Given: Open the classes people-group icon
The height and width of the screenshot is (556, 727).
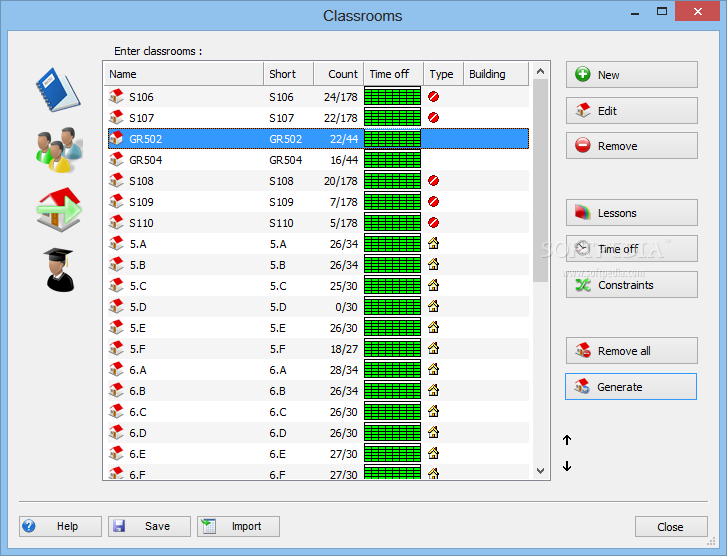Looking at the screenshot, I should 59,150.
